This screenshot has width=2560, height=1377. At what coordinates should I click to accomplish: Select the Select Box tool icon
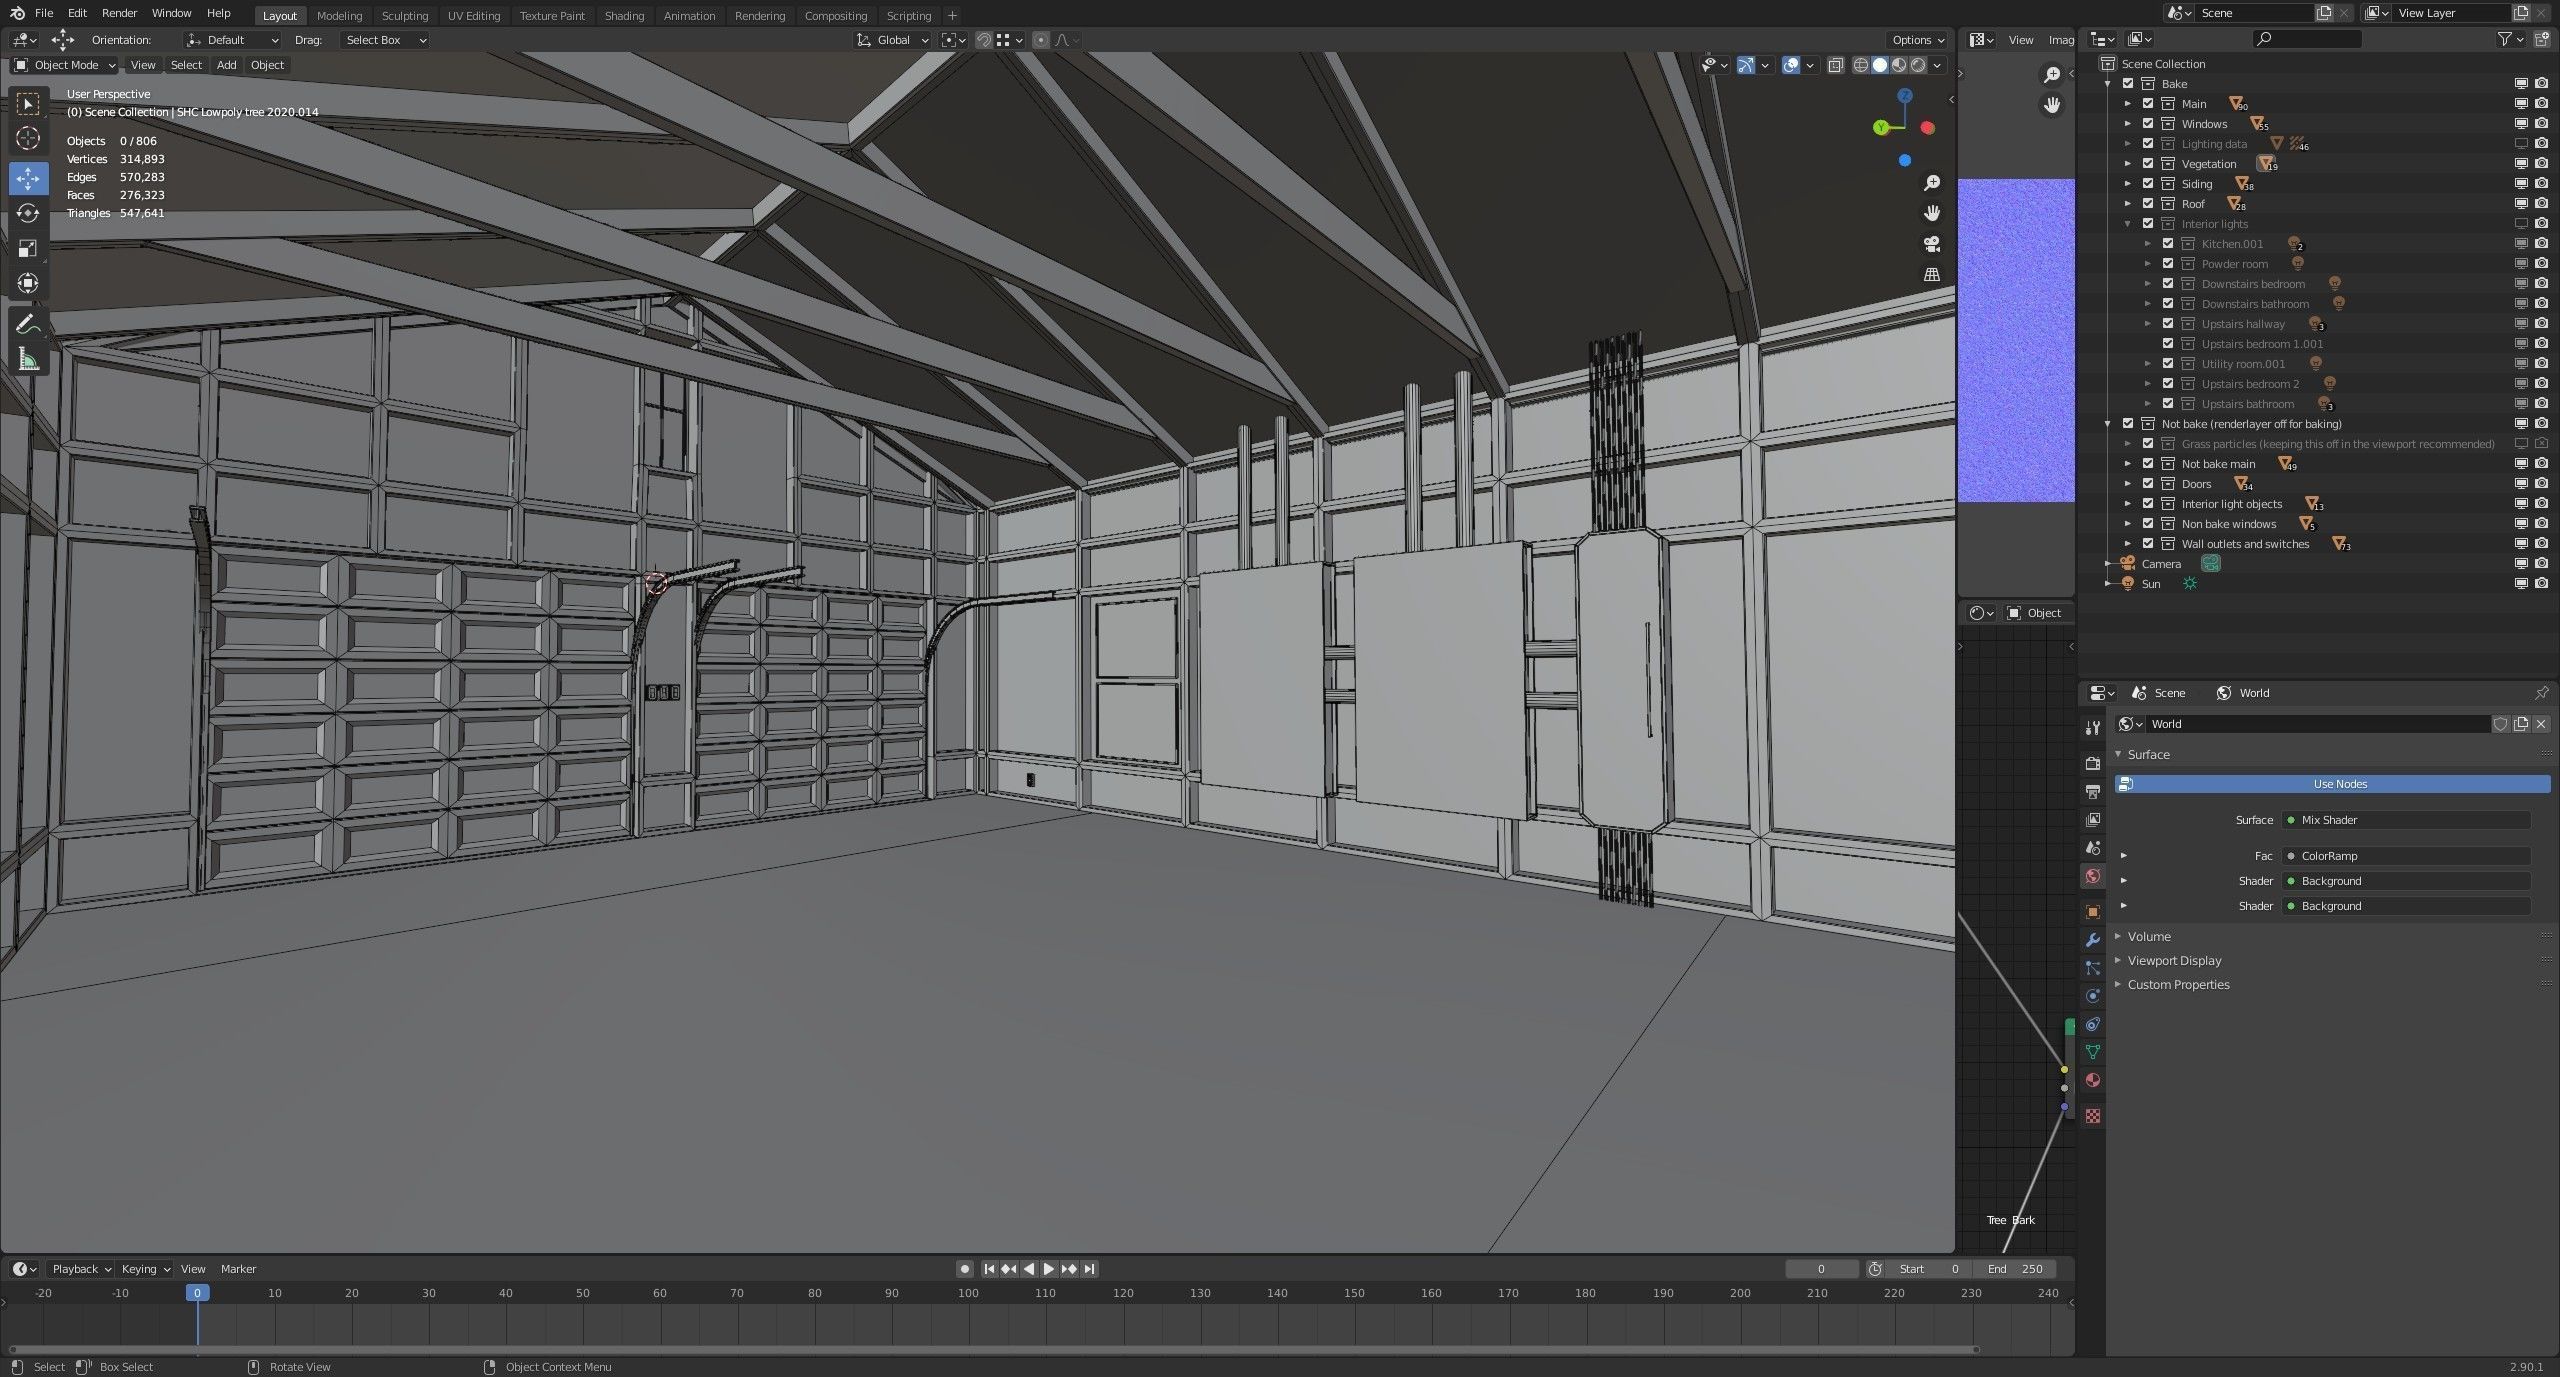tap(28, 104)
